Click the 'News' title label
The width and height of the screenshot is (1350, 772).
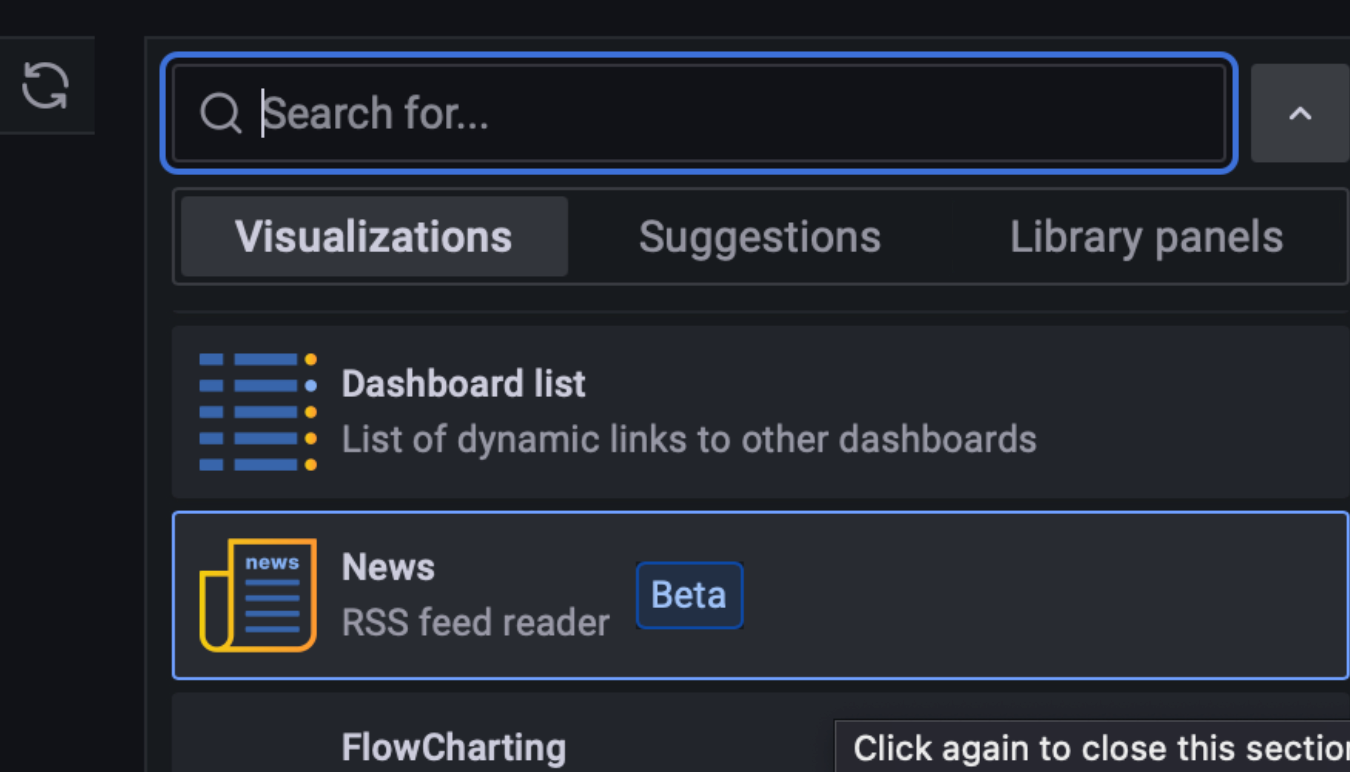tap(388, 567)
